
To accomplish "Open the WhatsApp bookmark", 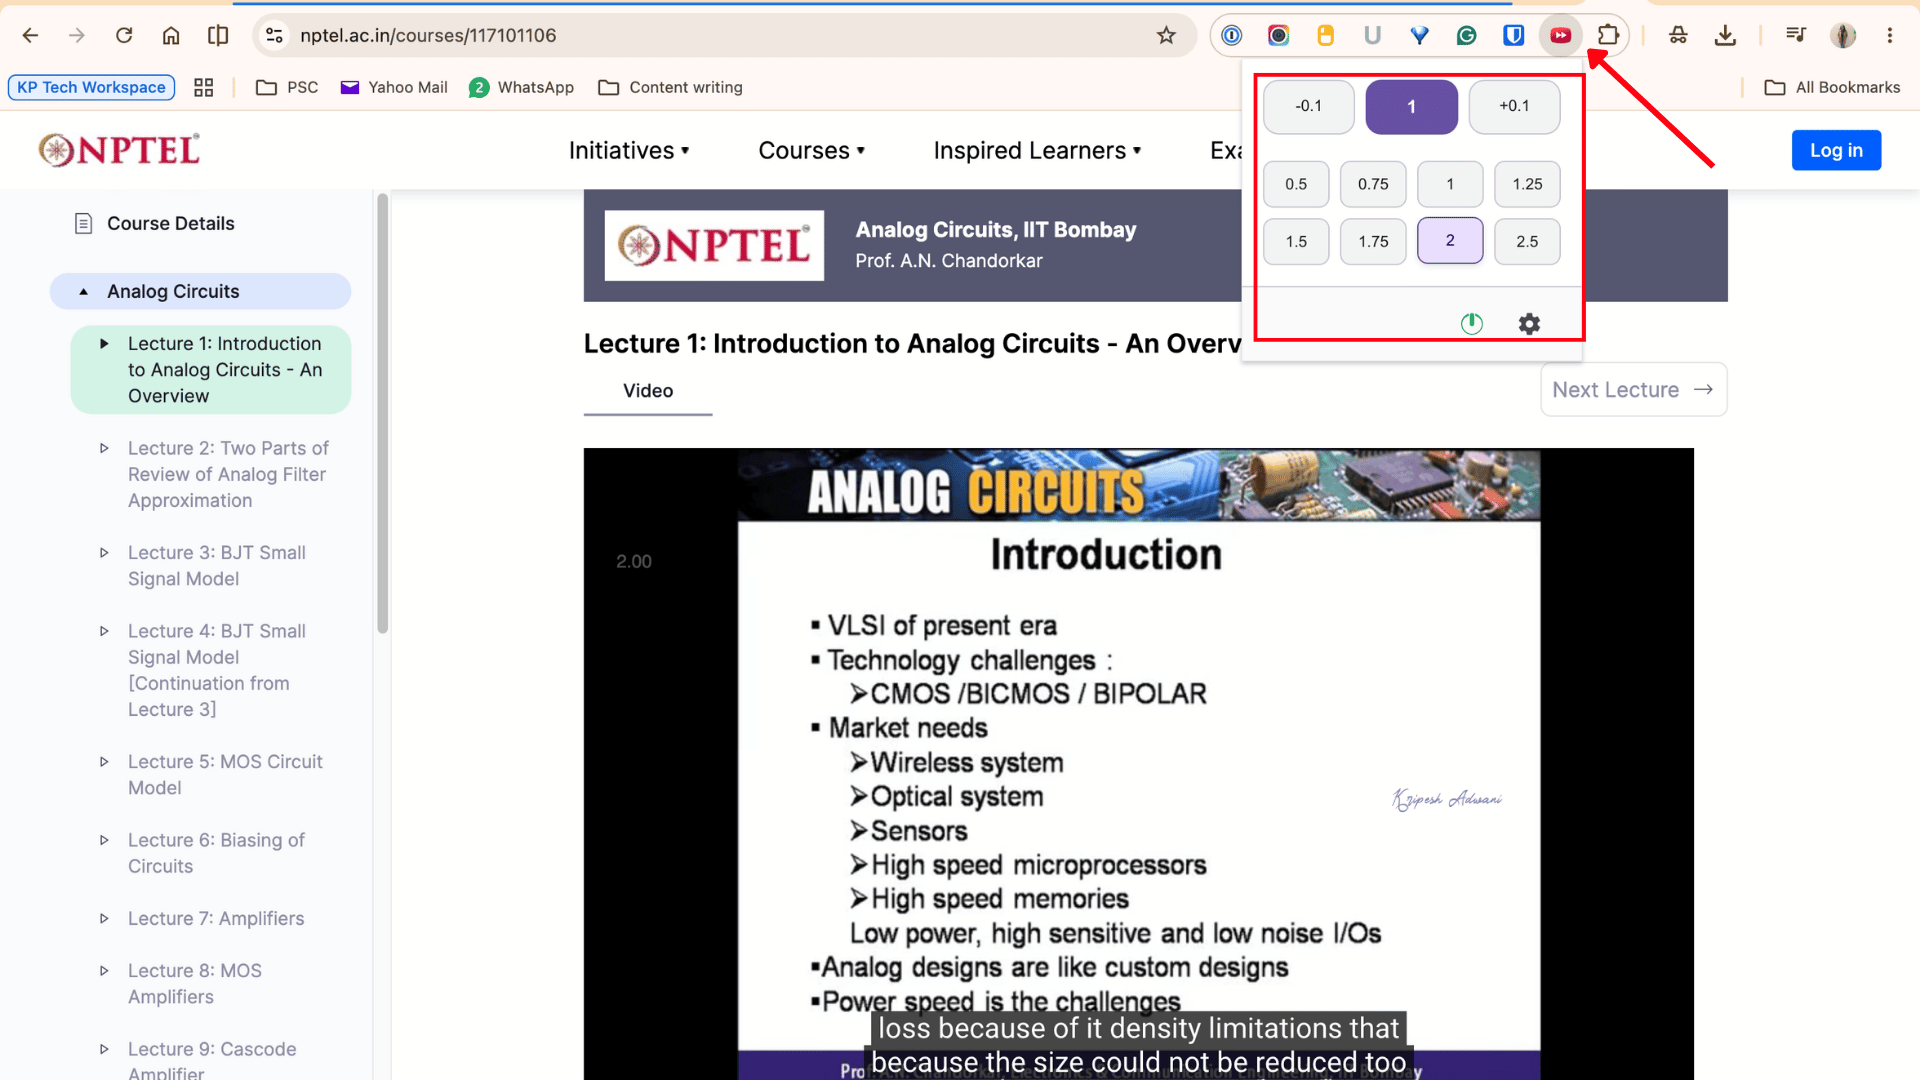I will click(521, 87).
